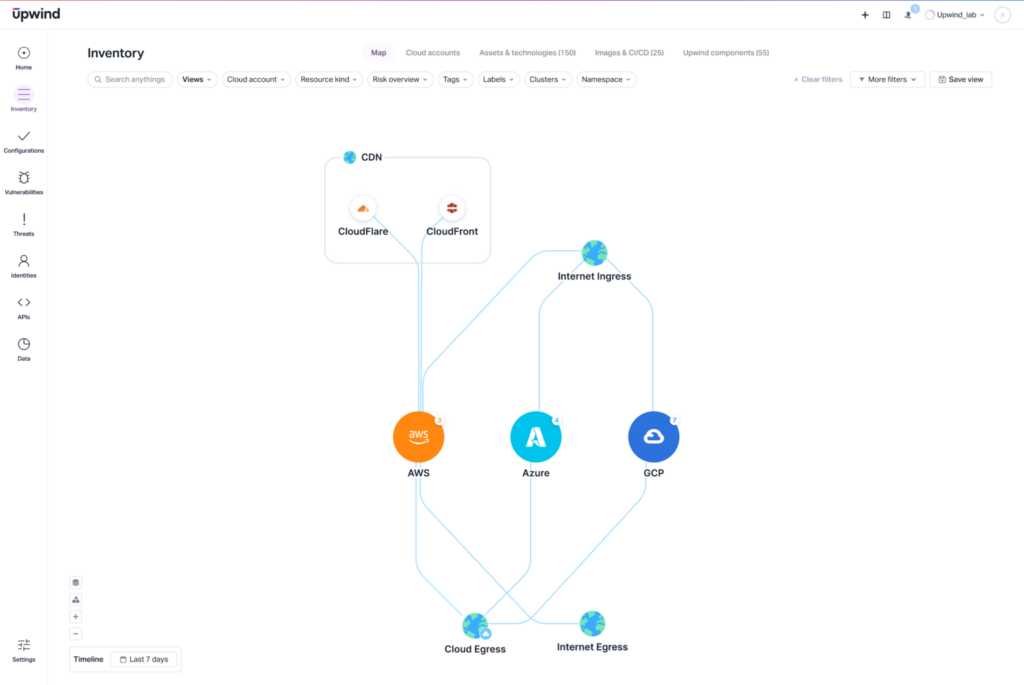Open Images & CI/CD (25) tab
This screenshot has width=1024, height=685.
coord(629,53)
